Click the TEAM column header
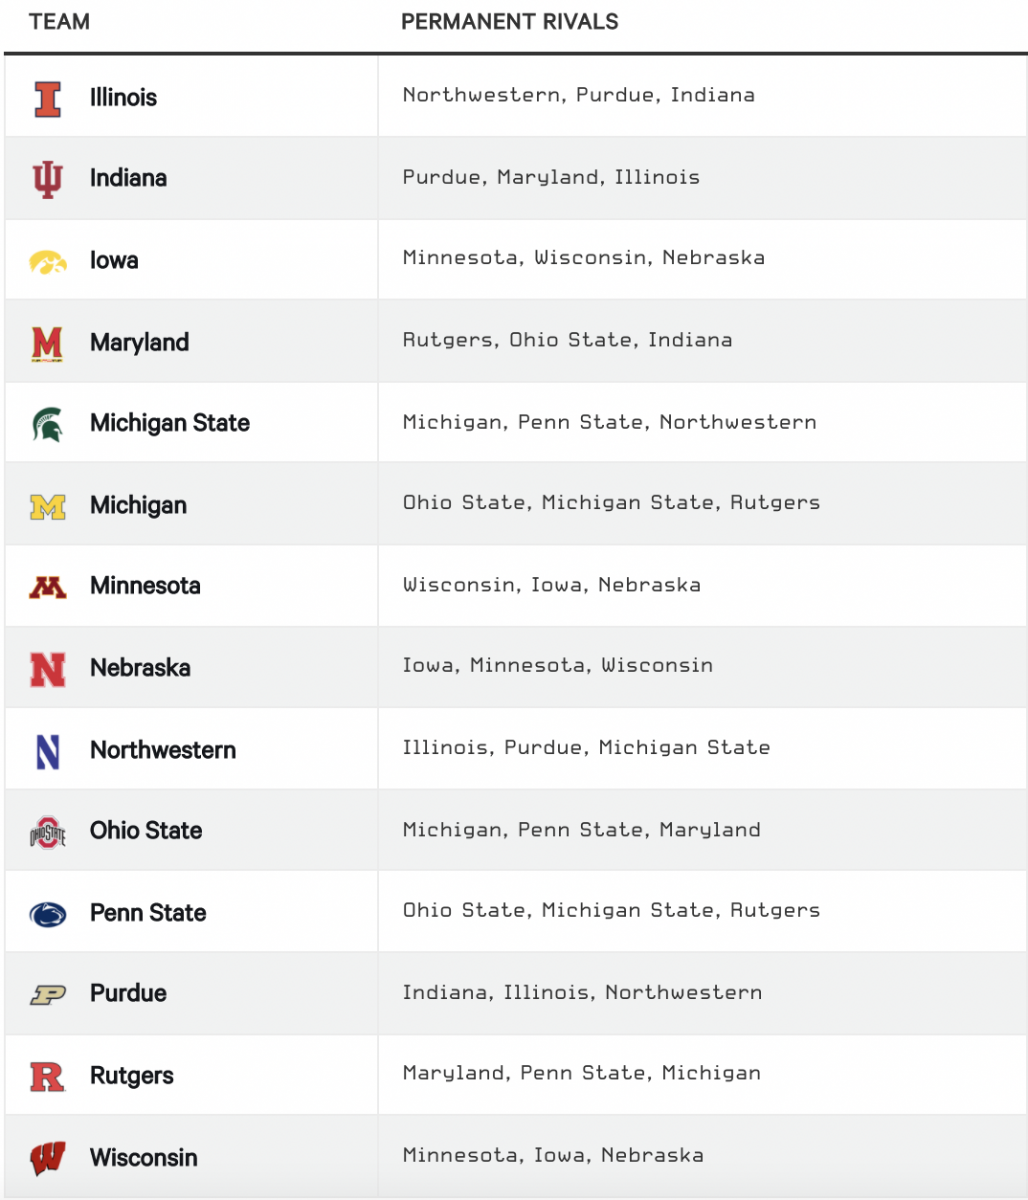 59,21
